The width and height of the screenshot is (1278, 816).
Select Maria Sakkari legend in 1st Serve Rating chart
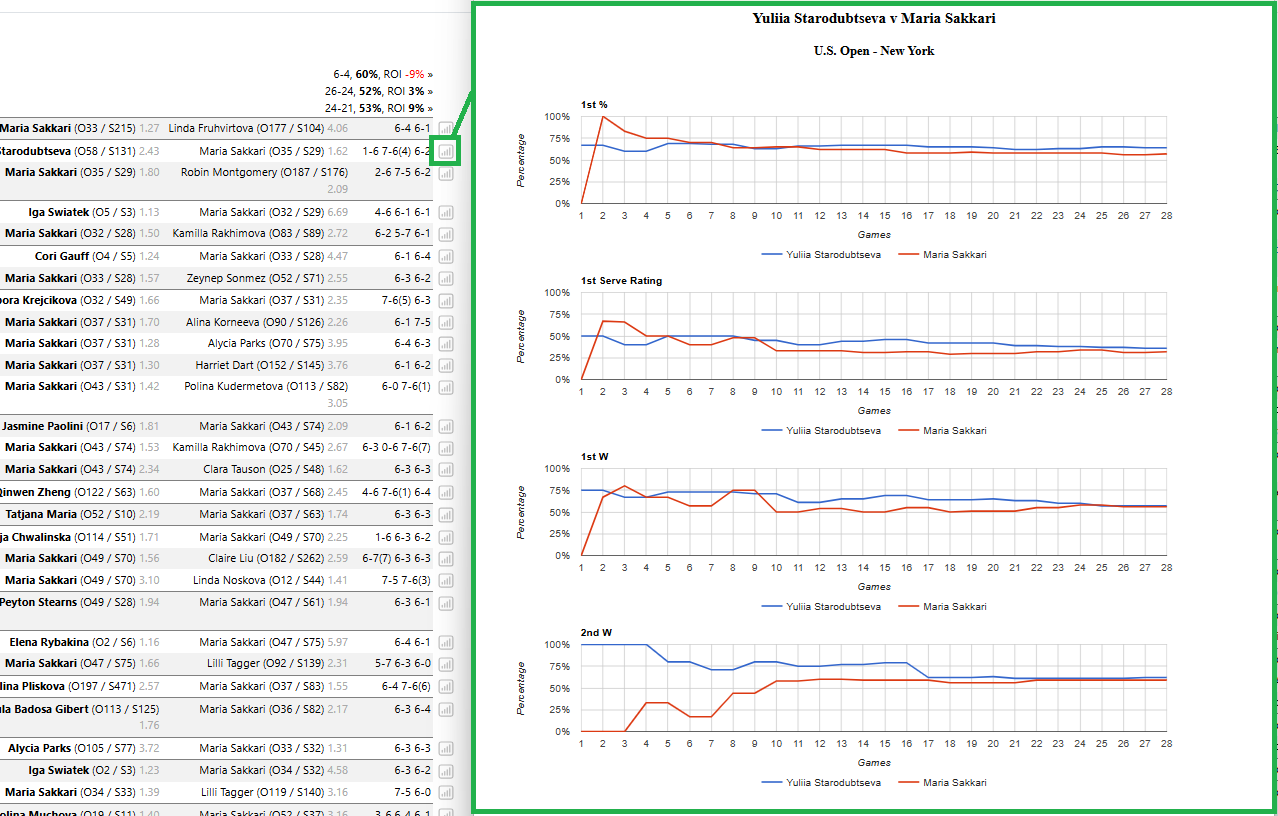click(x=942, y=431)
